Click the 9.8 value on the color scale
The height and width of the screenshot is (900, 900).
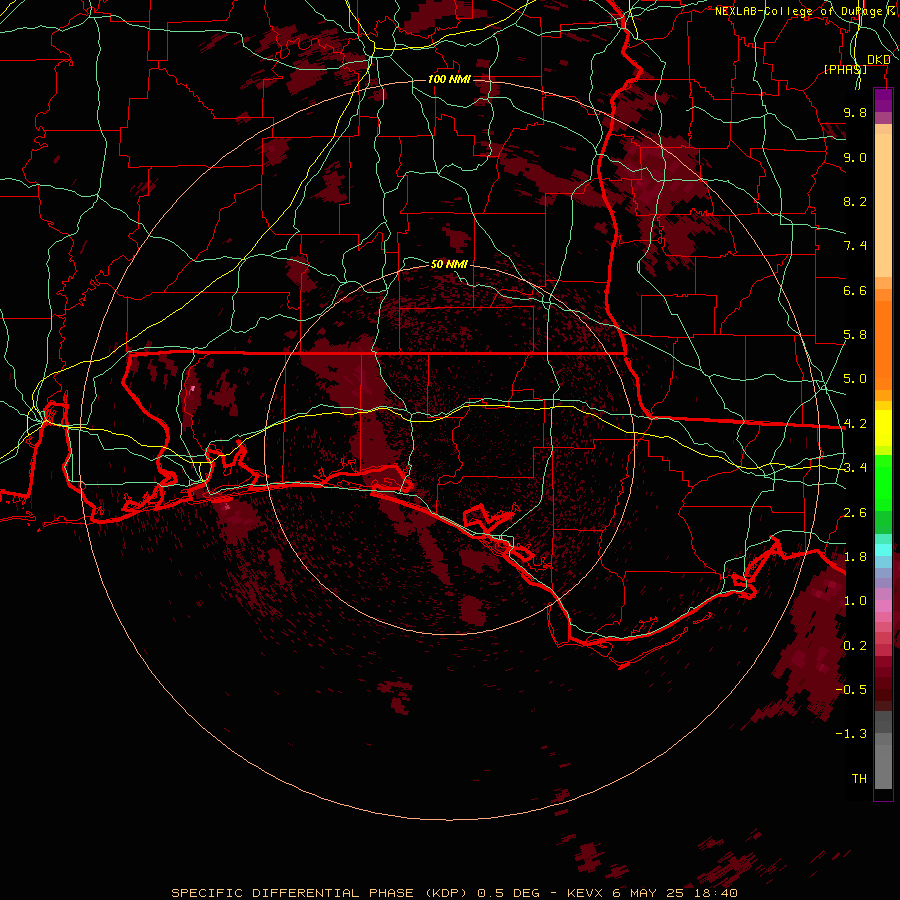(x=855, y=113)
